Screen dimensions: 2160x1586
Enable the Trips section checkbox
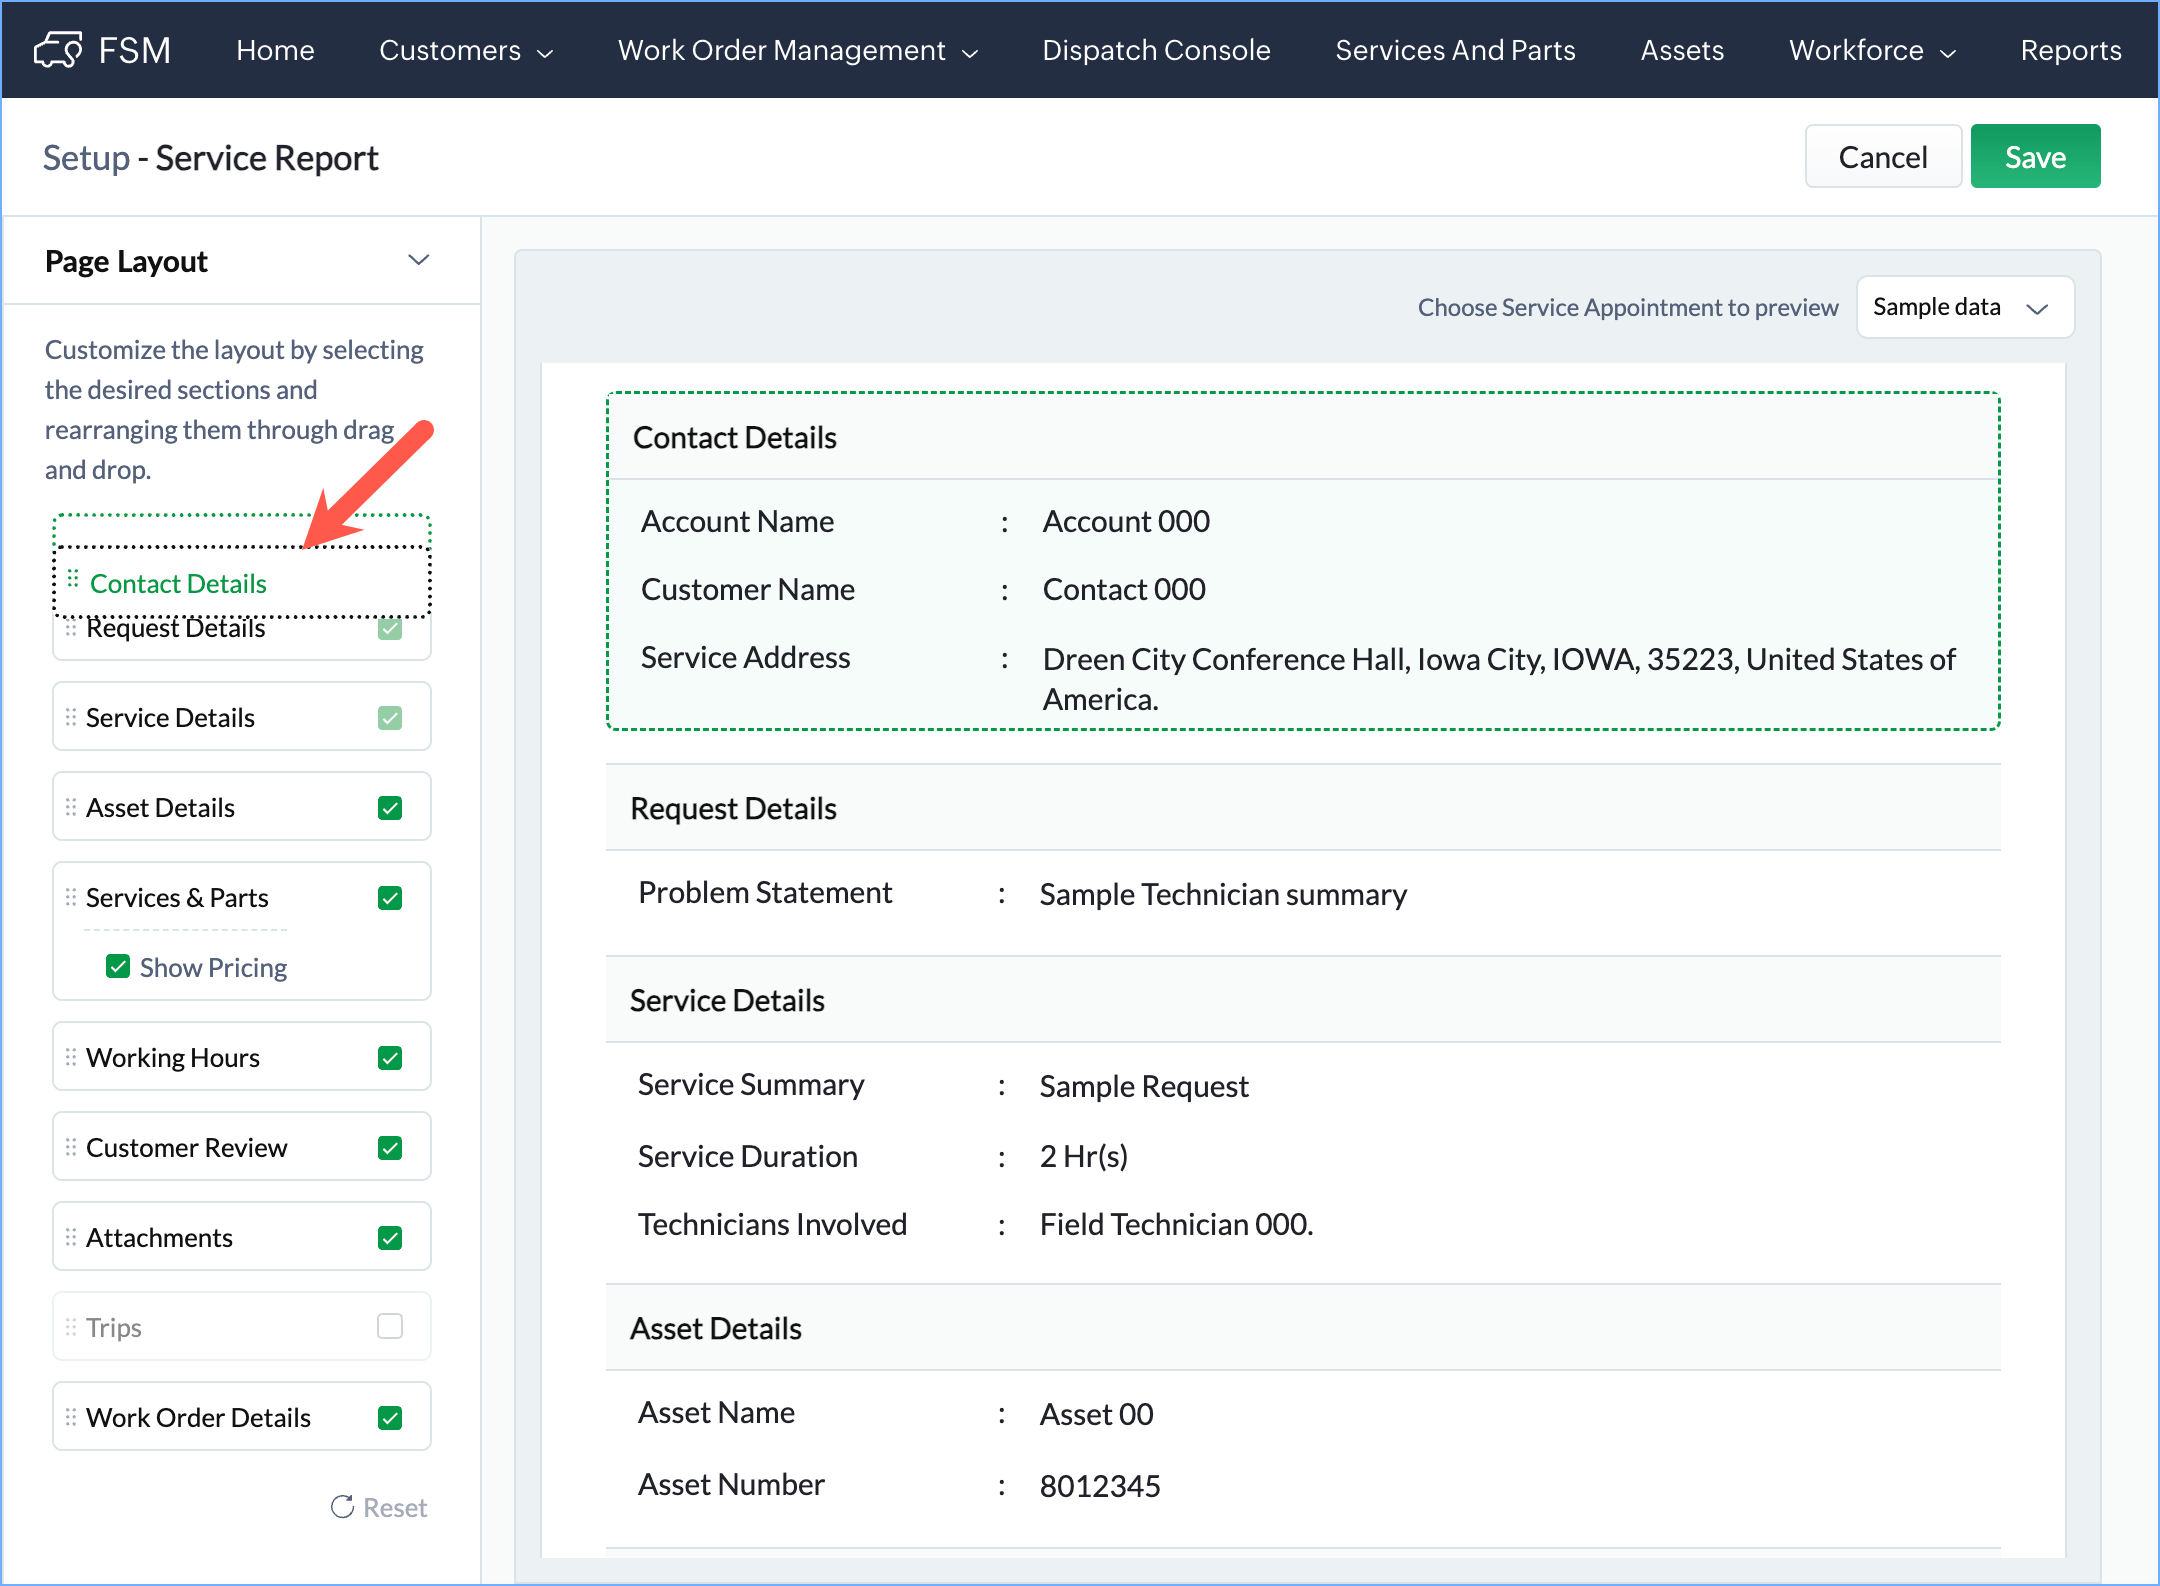click(390, 1326)
